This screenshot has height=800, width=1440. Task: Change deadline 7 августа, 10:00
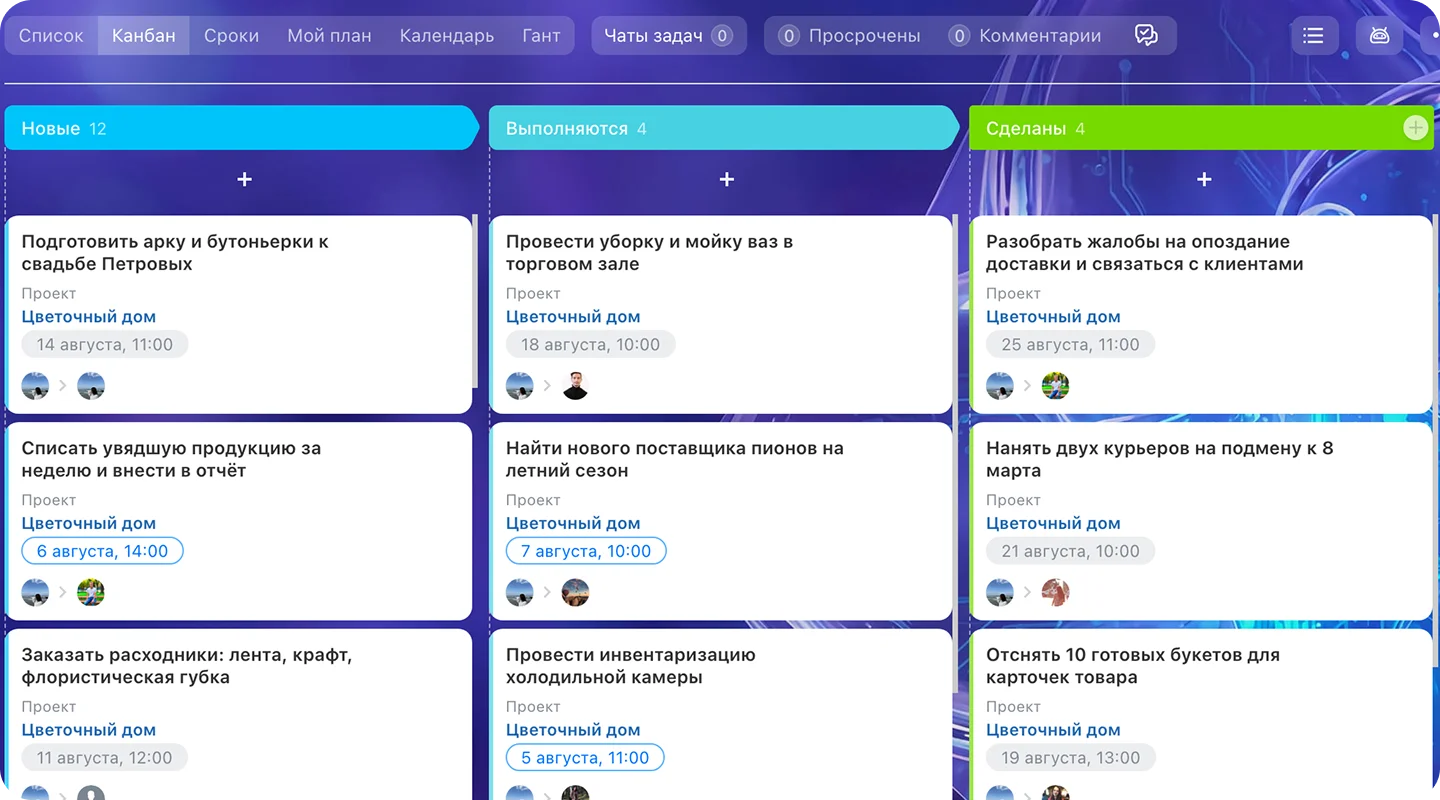coord(586,551)
